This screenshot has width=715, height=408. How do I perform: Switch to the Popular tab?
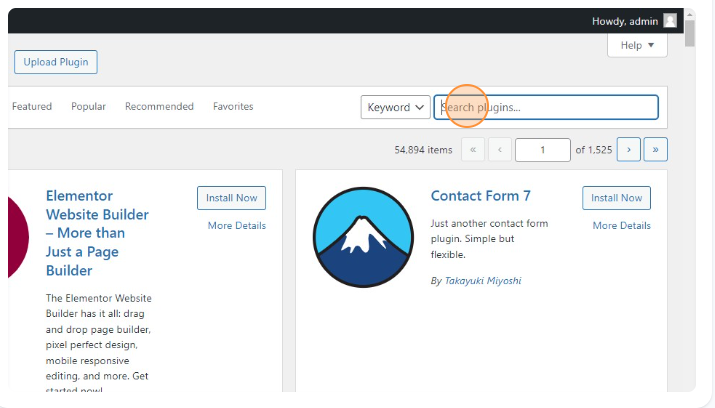pos(88,106)
